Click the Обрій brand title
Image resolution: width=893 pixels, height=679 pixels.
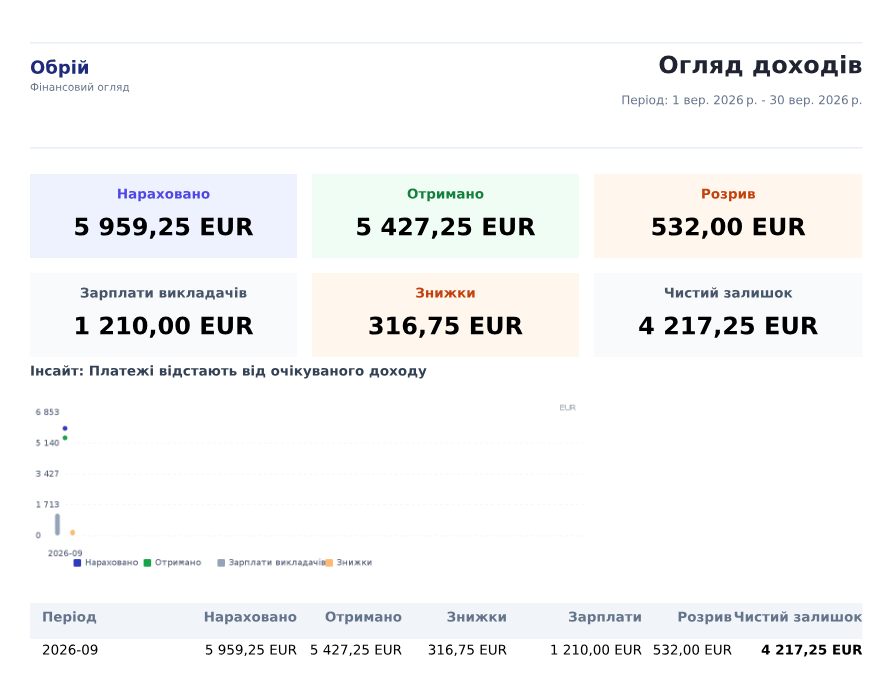pyautogui.click(x=60, y=67)
